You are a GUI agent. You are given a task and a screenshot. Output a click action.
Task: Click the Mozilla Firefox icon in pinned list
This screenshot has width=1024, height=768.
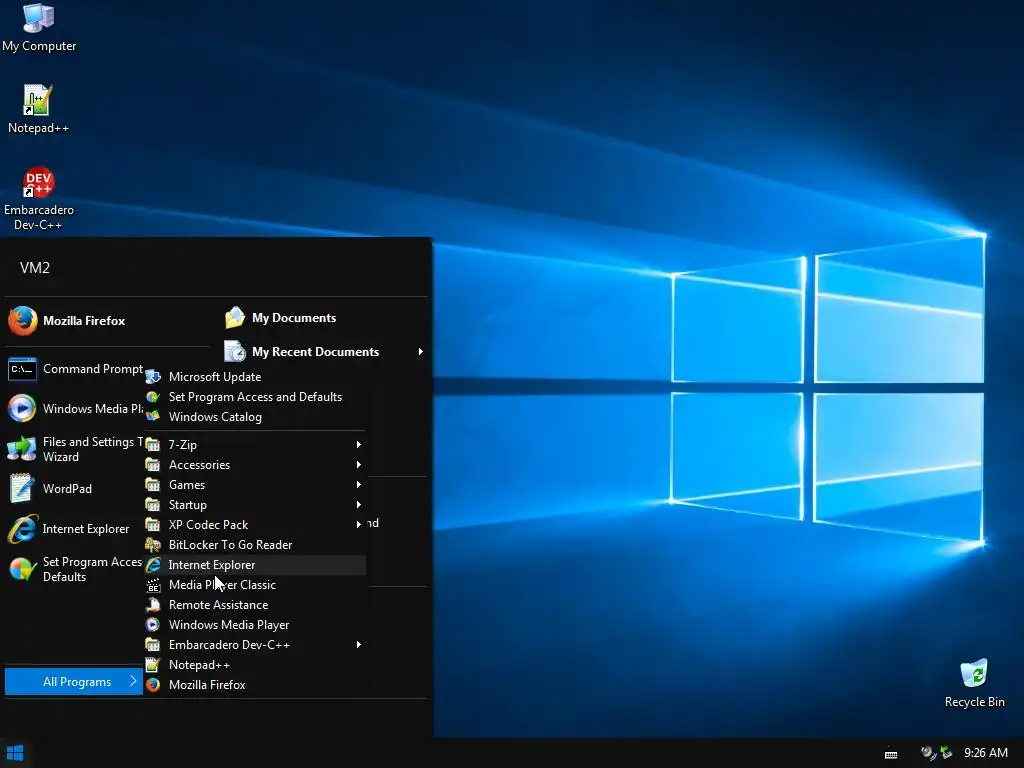point(22,321)
